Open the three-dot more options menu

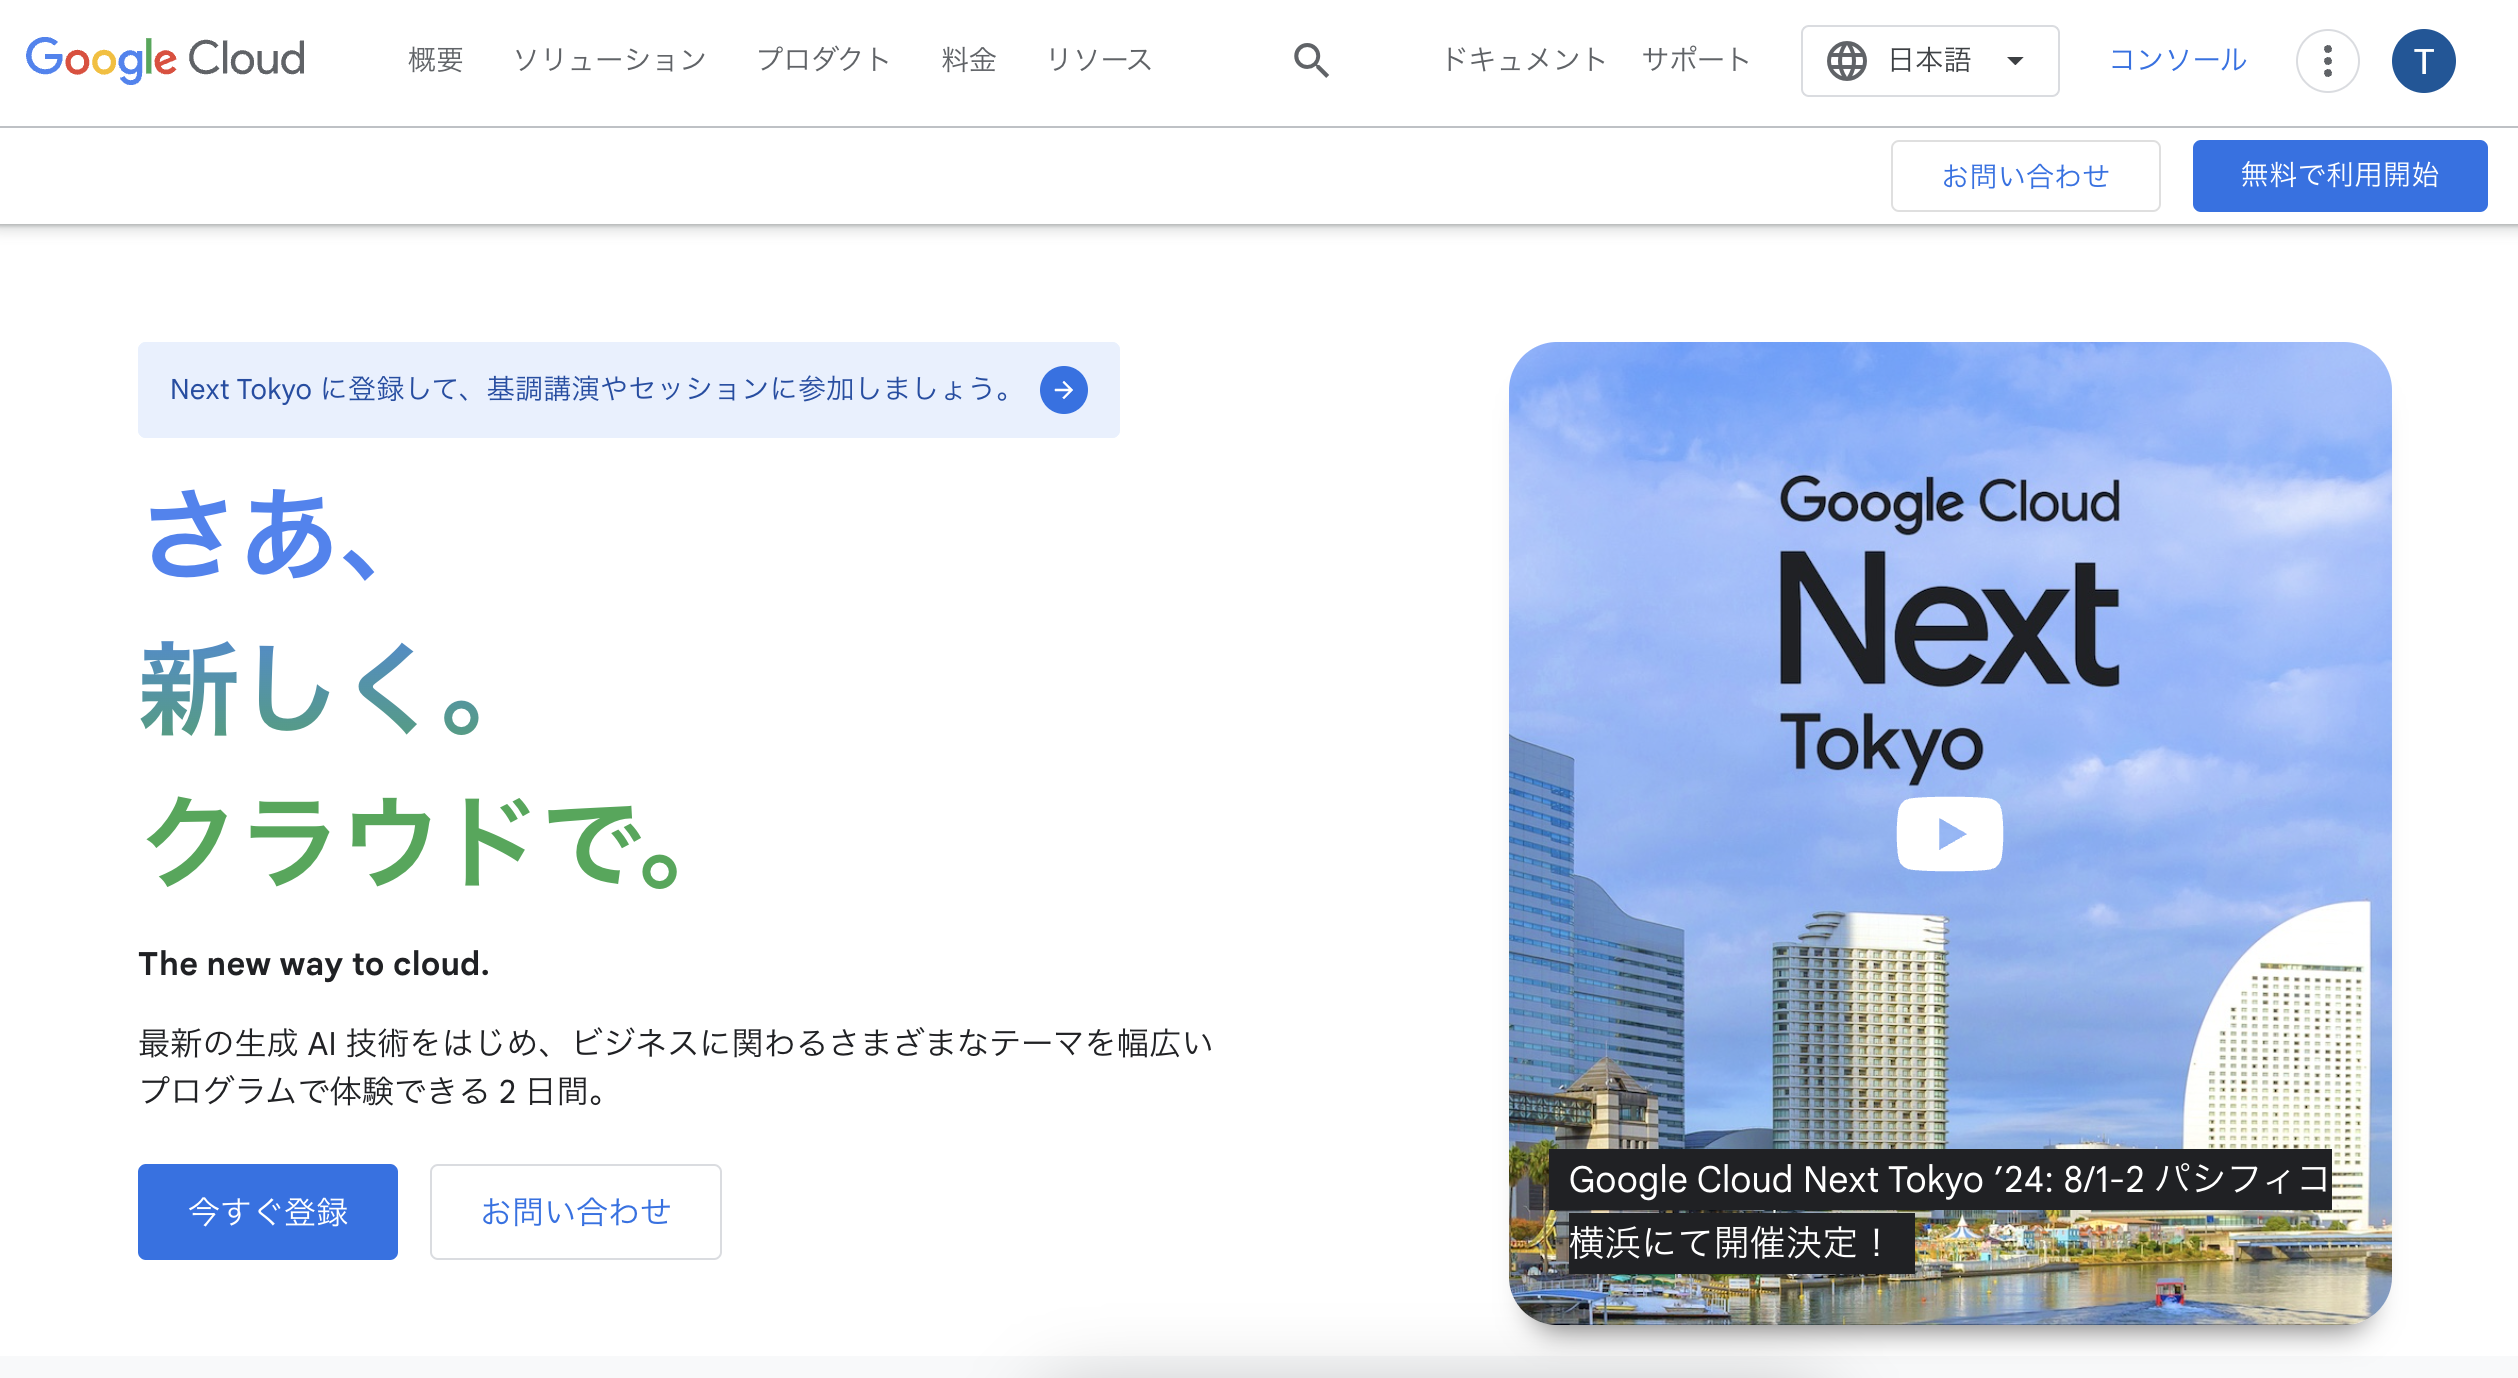click(2327, 61)
